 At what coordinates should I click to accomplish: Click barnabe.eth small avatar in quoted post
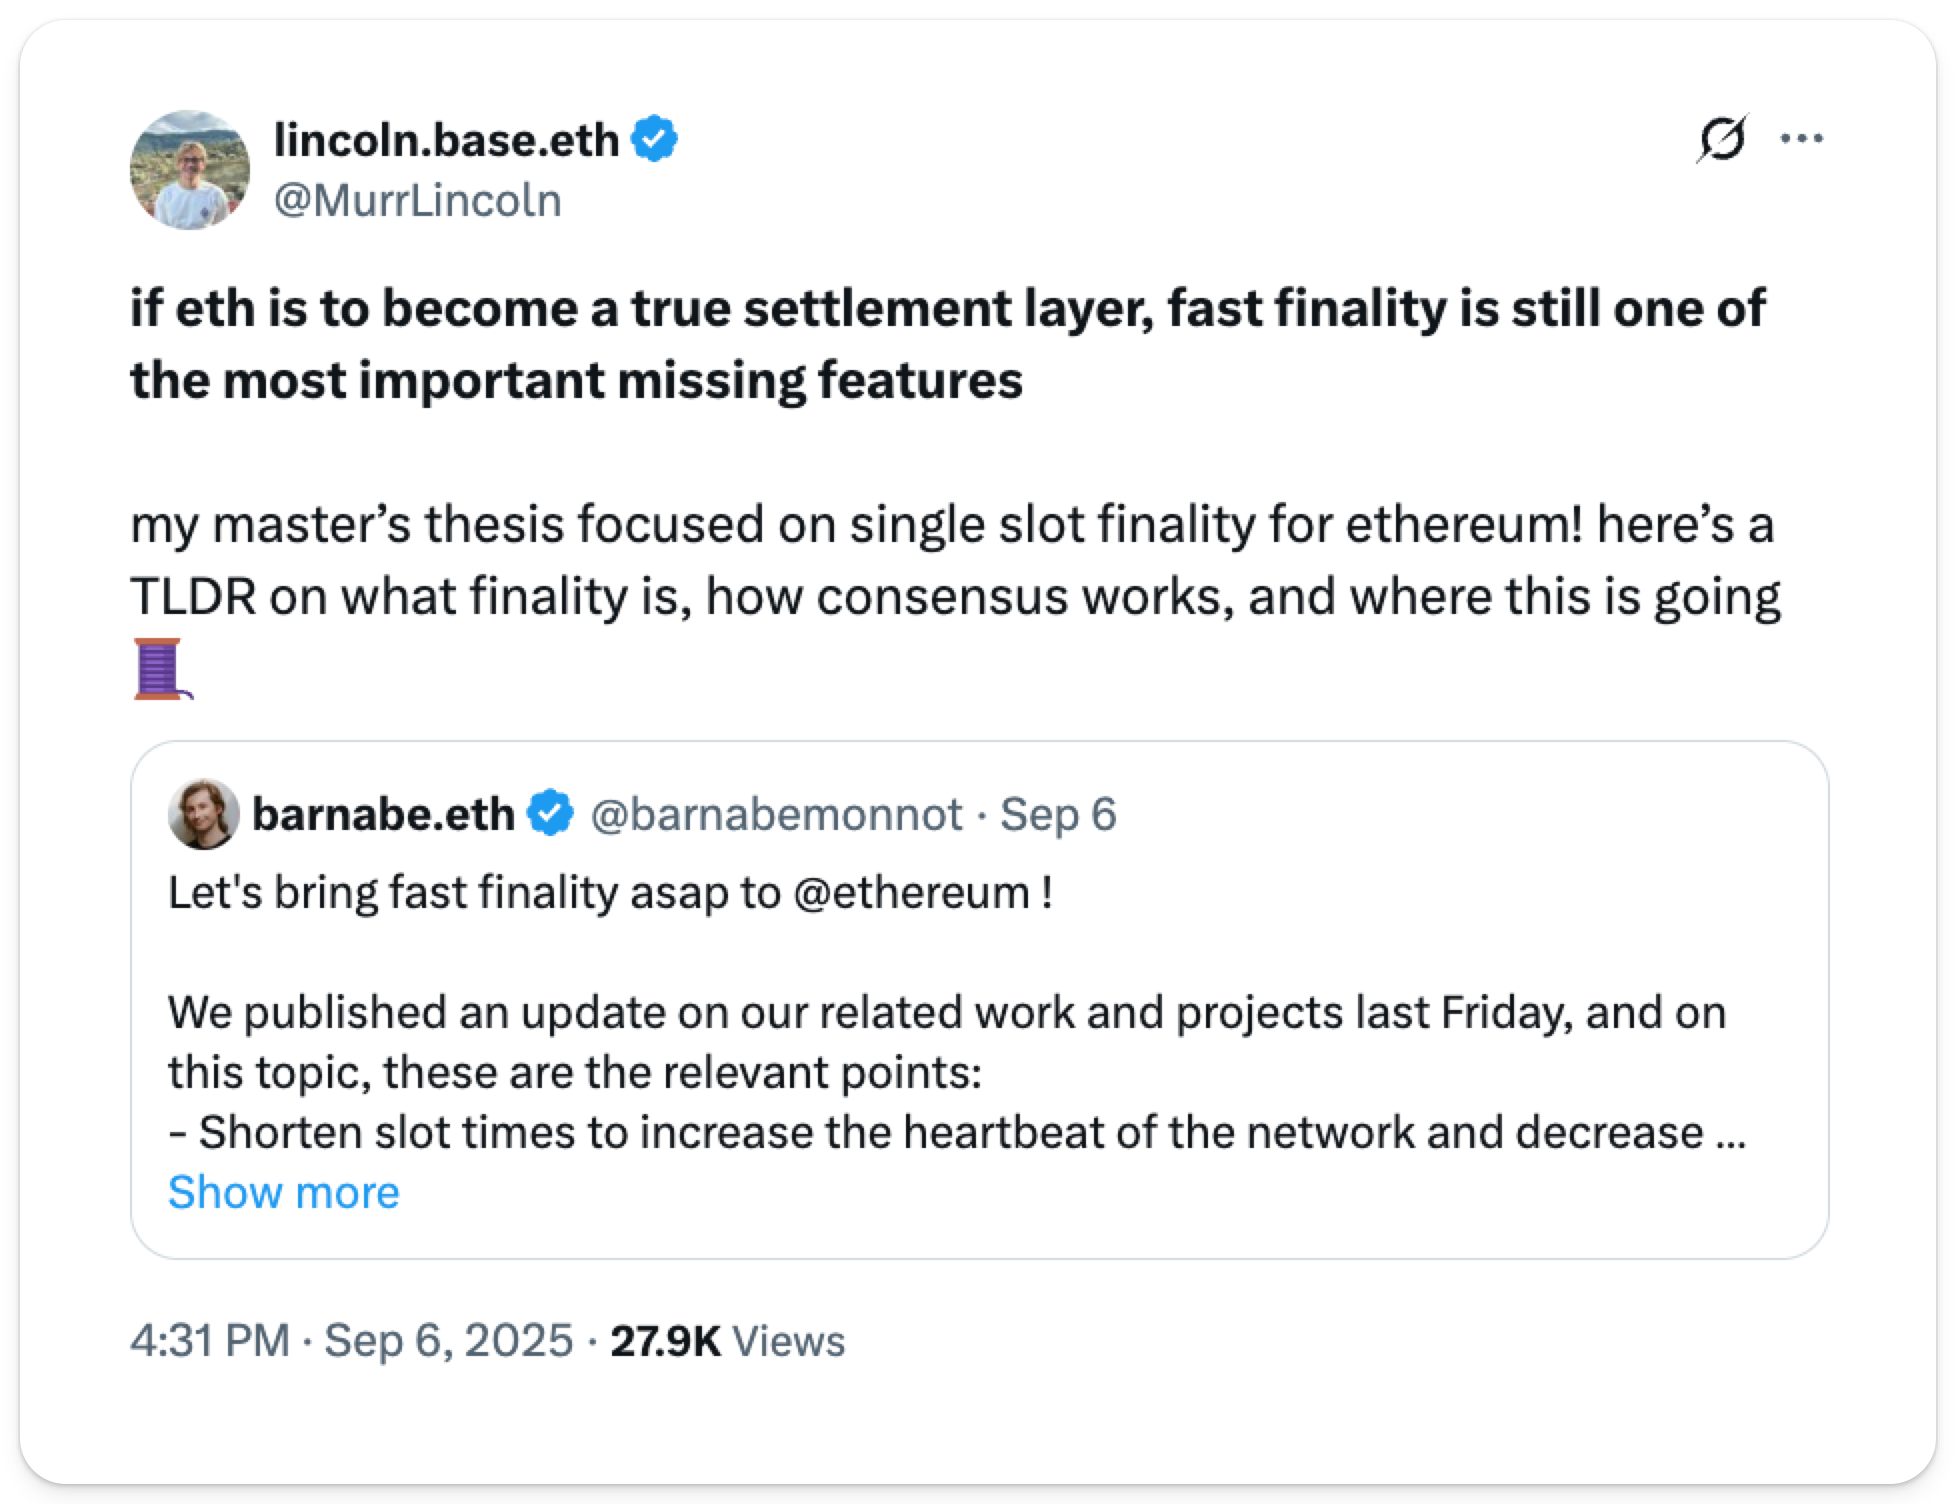tap(204, 814)
